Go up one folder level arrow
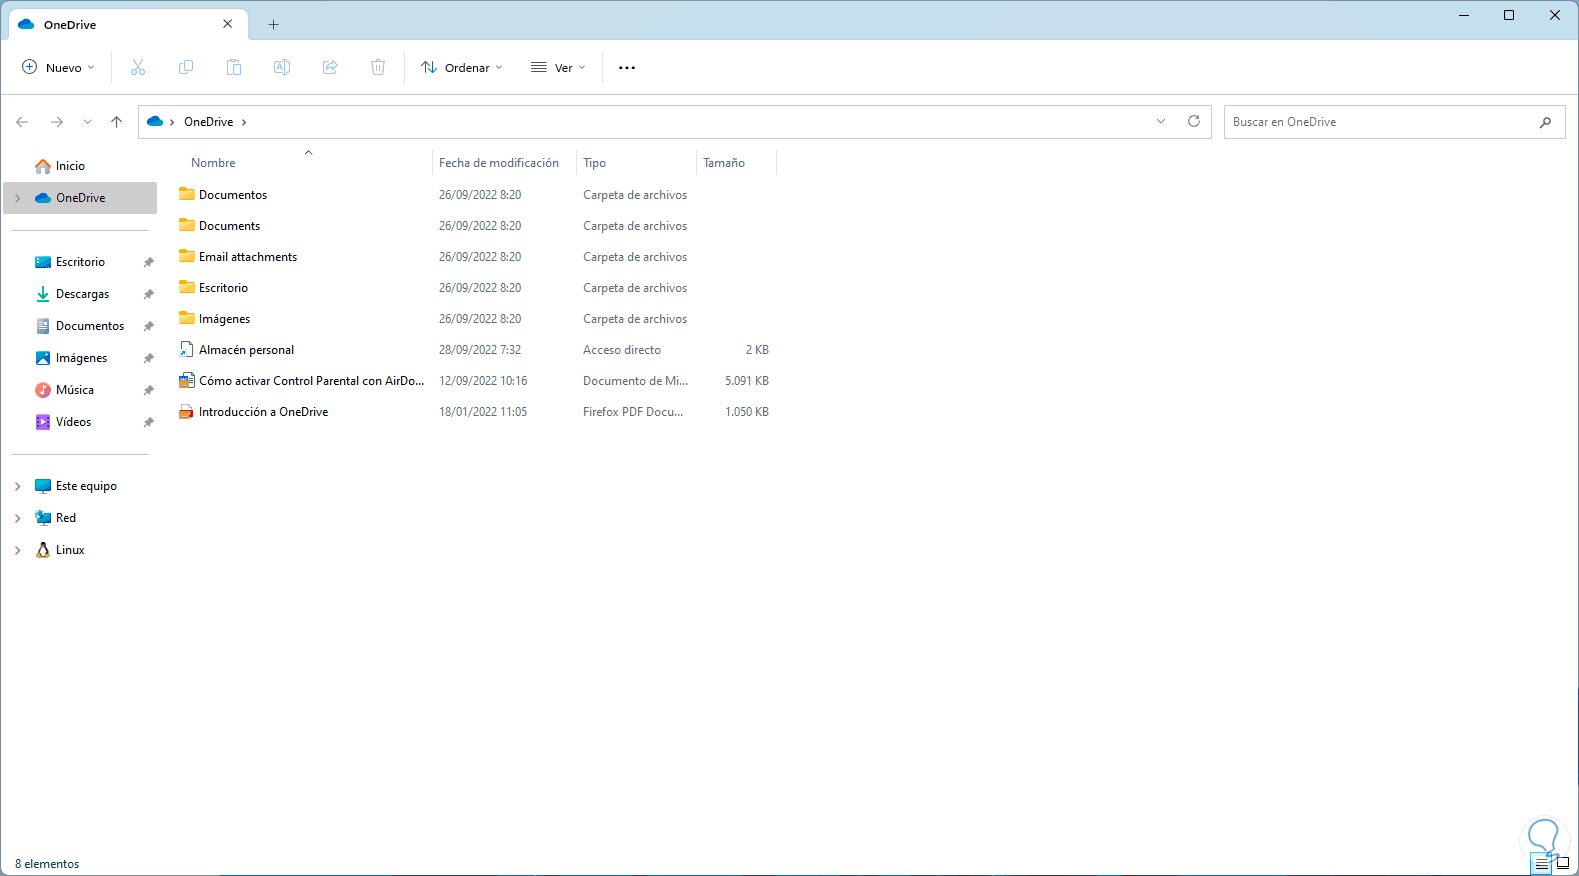The height and width of the screenshot is (876, 1579). click(x=116, y=122)
